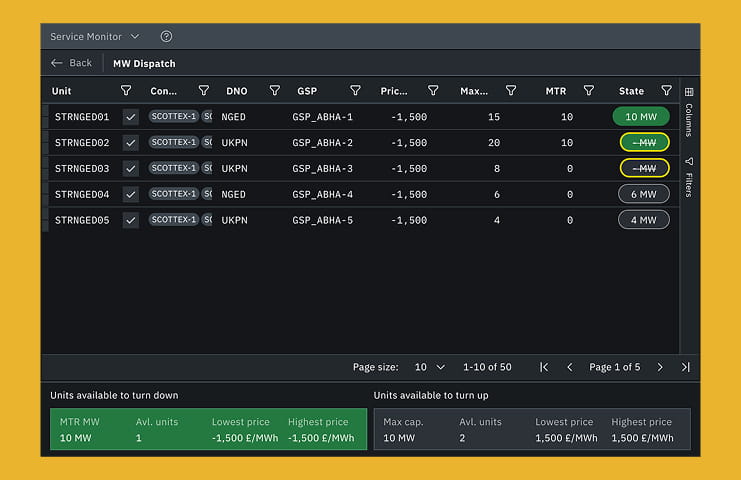This screenshot has width=741, height=480.
Task: Toggle the checkbox for STRNGED05 row
Action: (x=131, y=220)
